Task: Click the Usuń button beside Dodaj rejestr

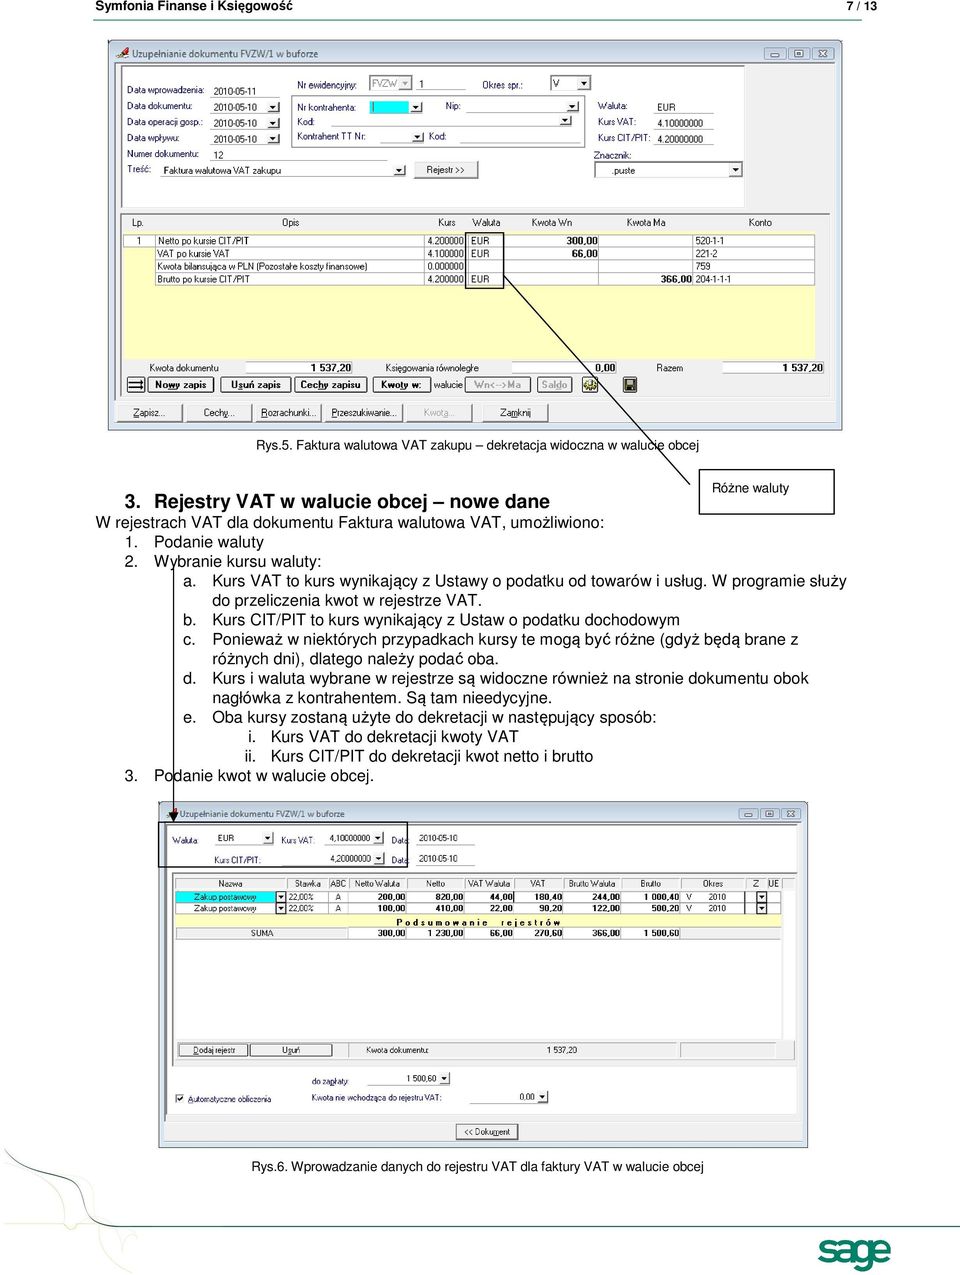Action: pos(291,1050)
